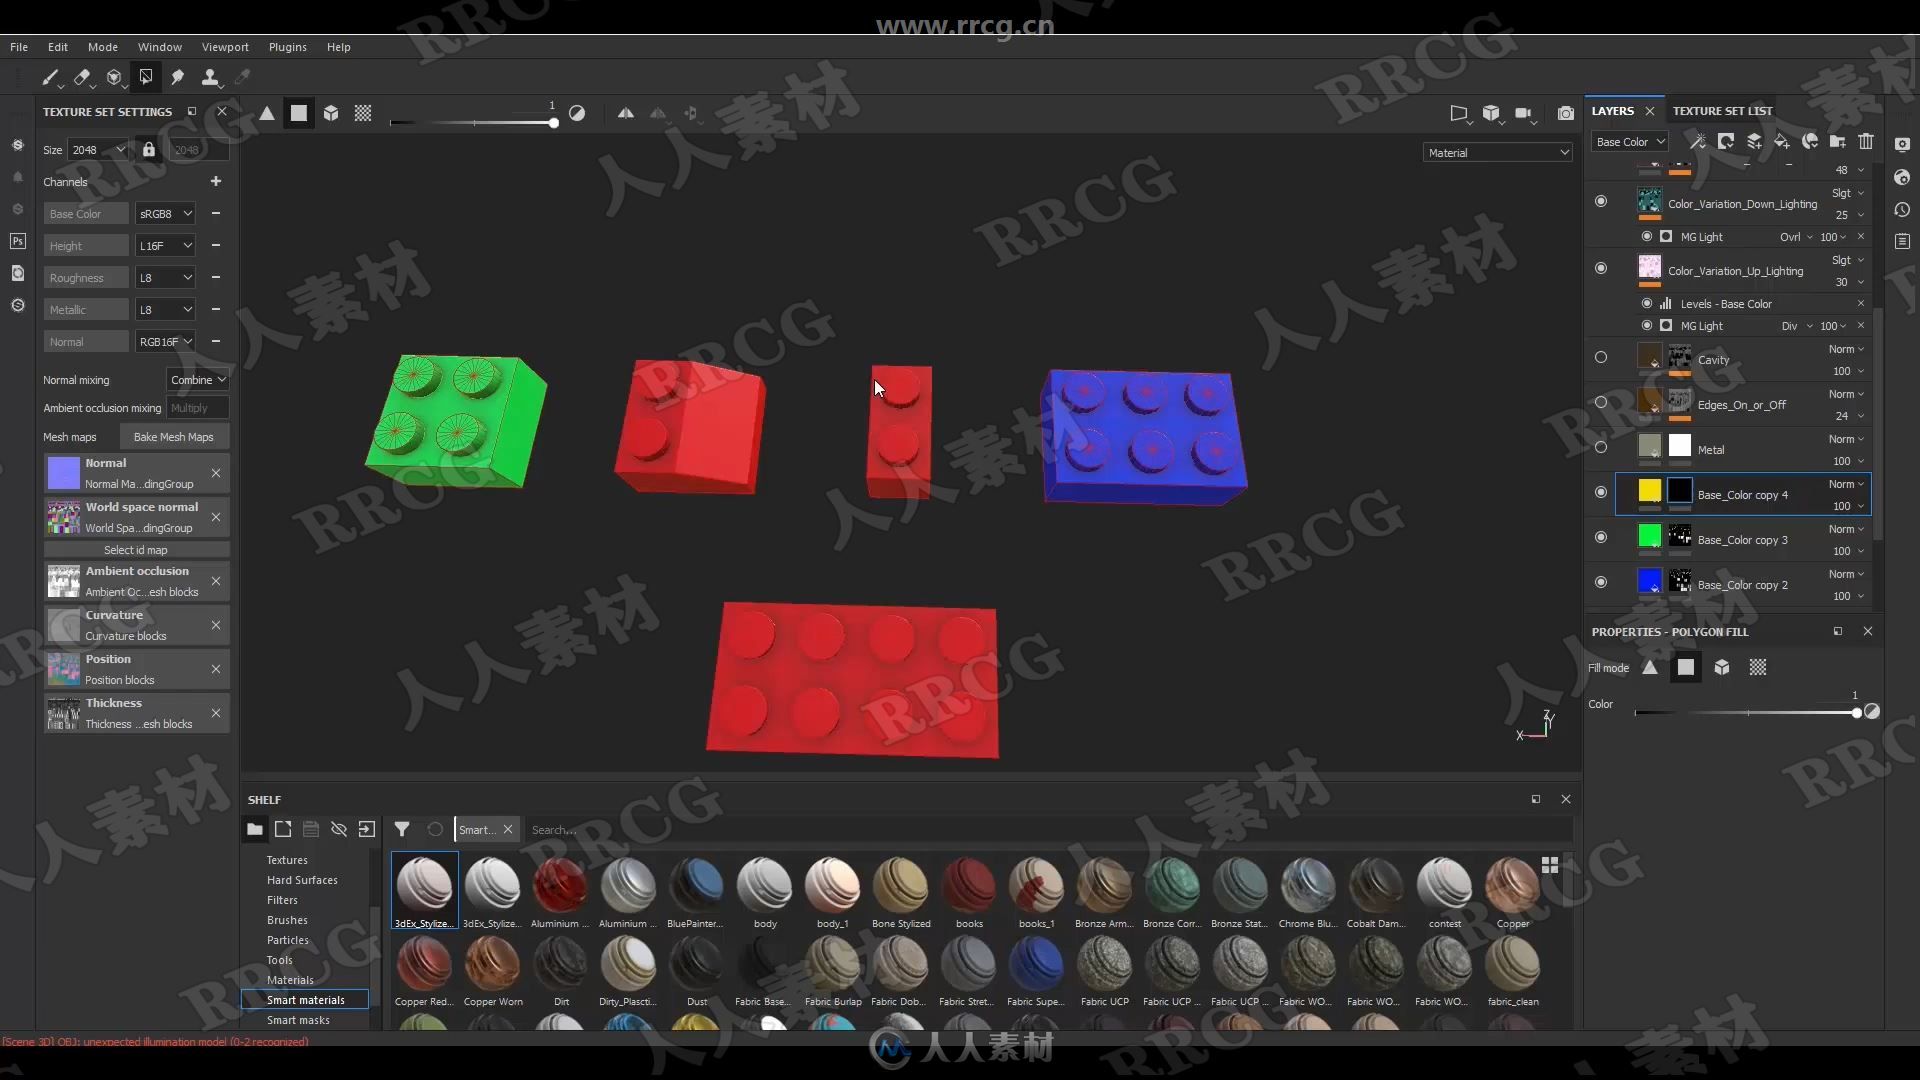
Task: Click the Bake Mesh Maps button
Action: tap(173, 436)
